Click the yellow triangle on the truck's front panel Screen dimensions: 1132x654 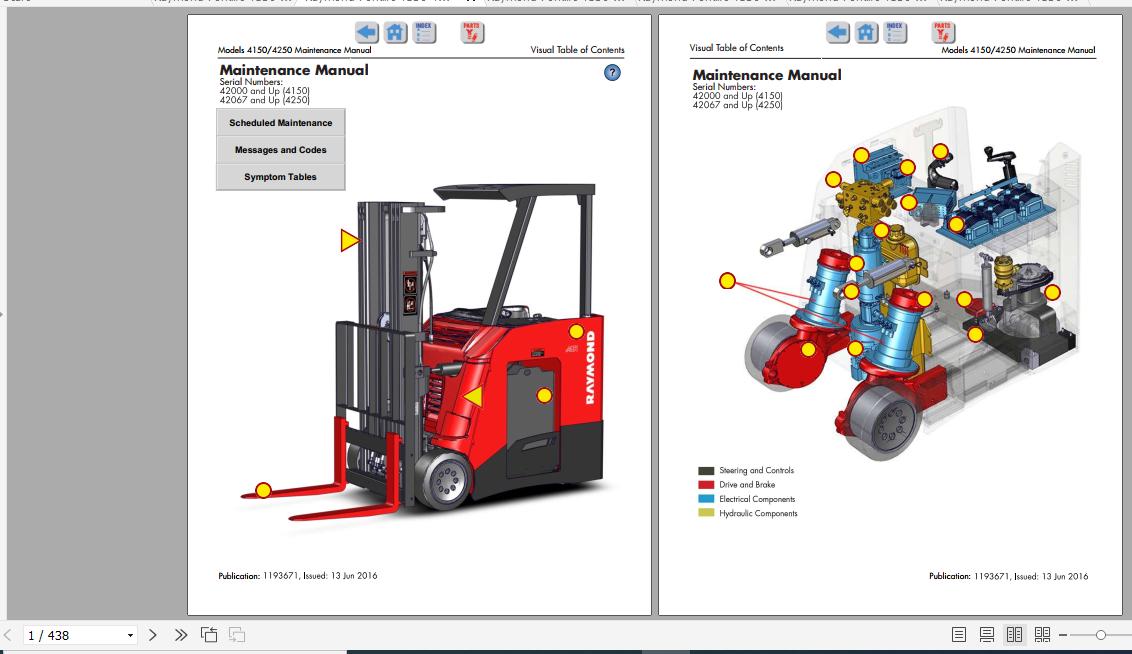474,396
